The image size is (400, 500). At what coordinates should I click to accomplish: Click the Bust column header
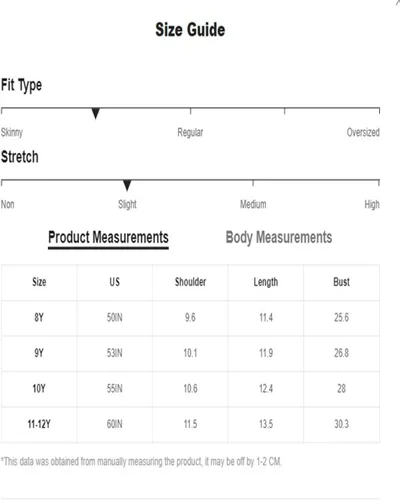(x=341, y=282)
